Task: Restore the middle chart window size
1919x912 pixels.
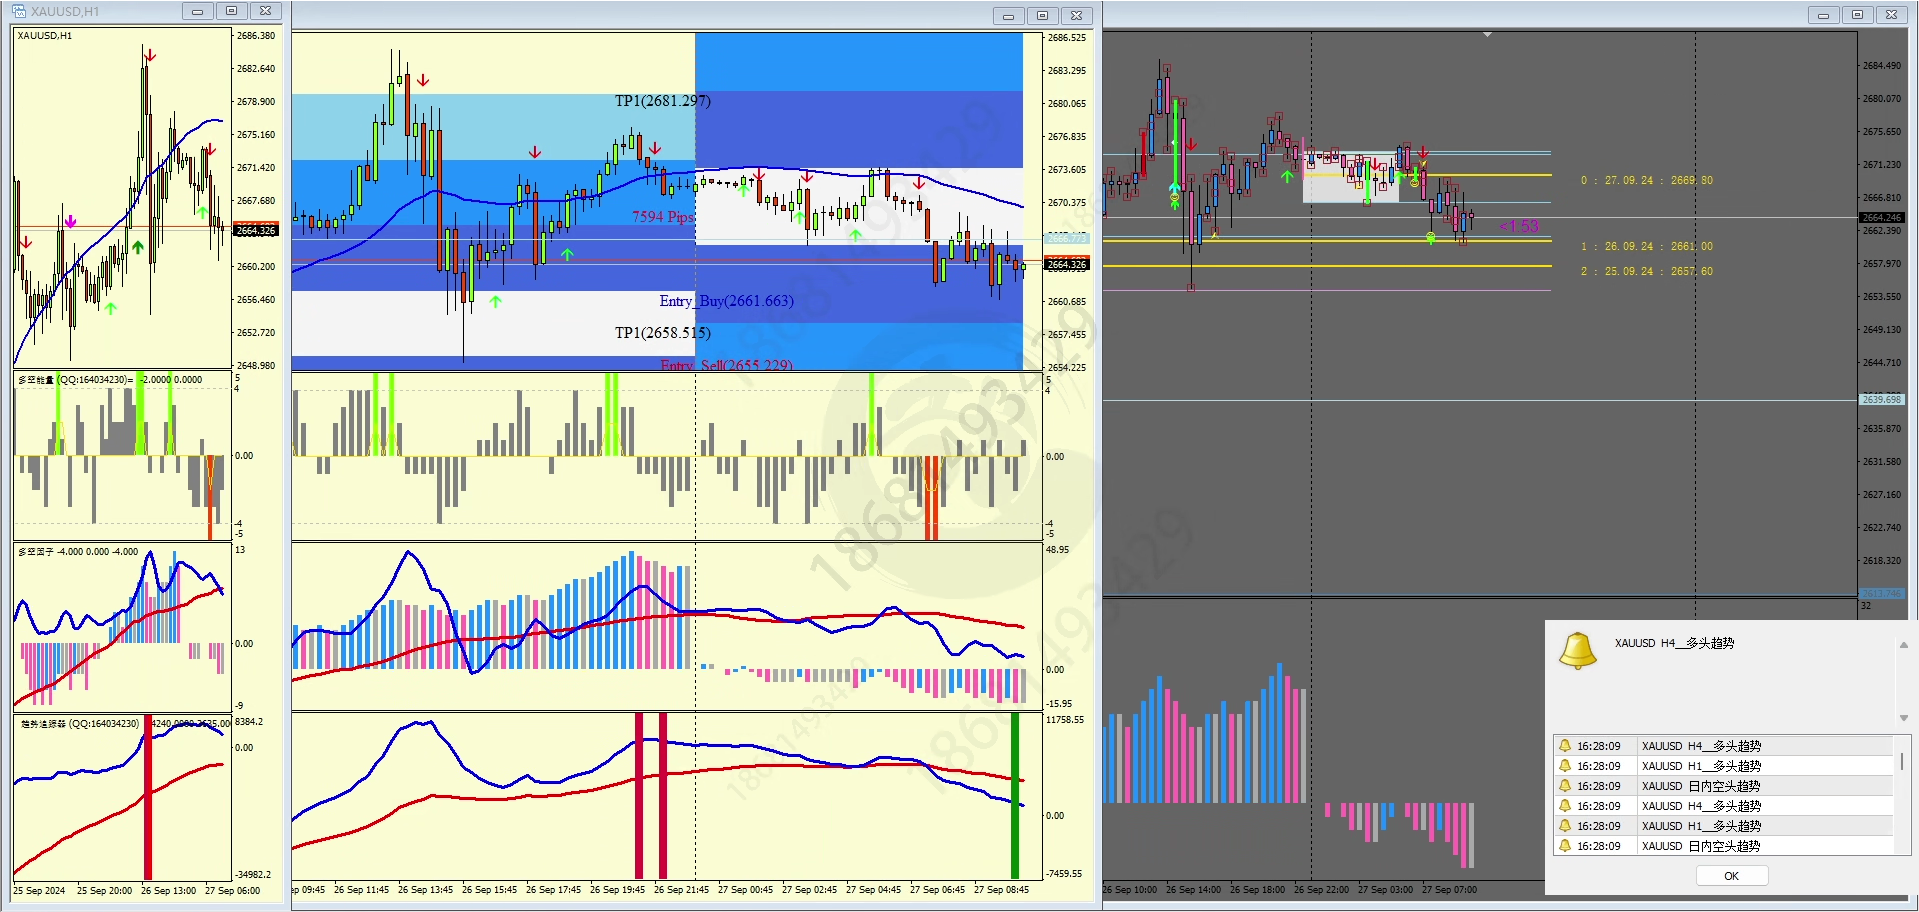Action: pyautogui.click(x=1042, y=16)
